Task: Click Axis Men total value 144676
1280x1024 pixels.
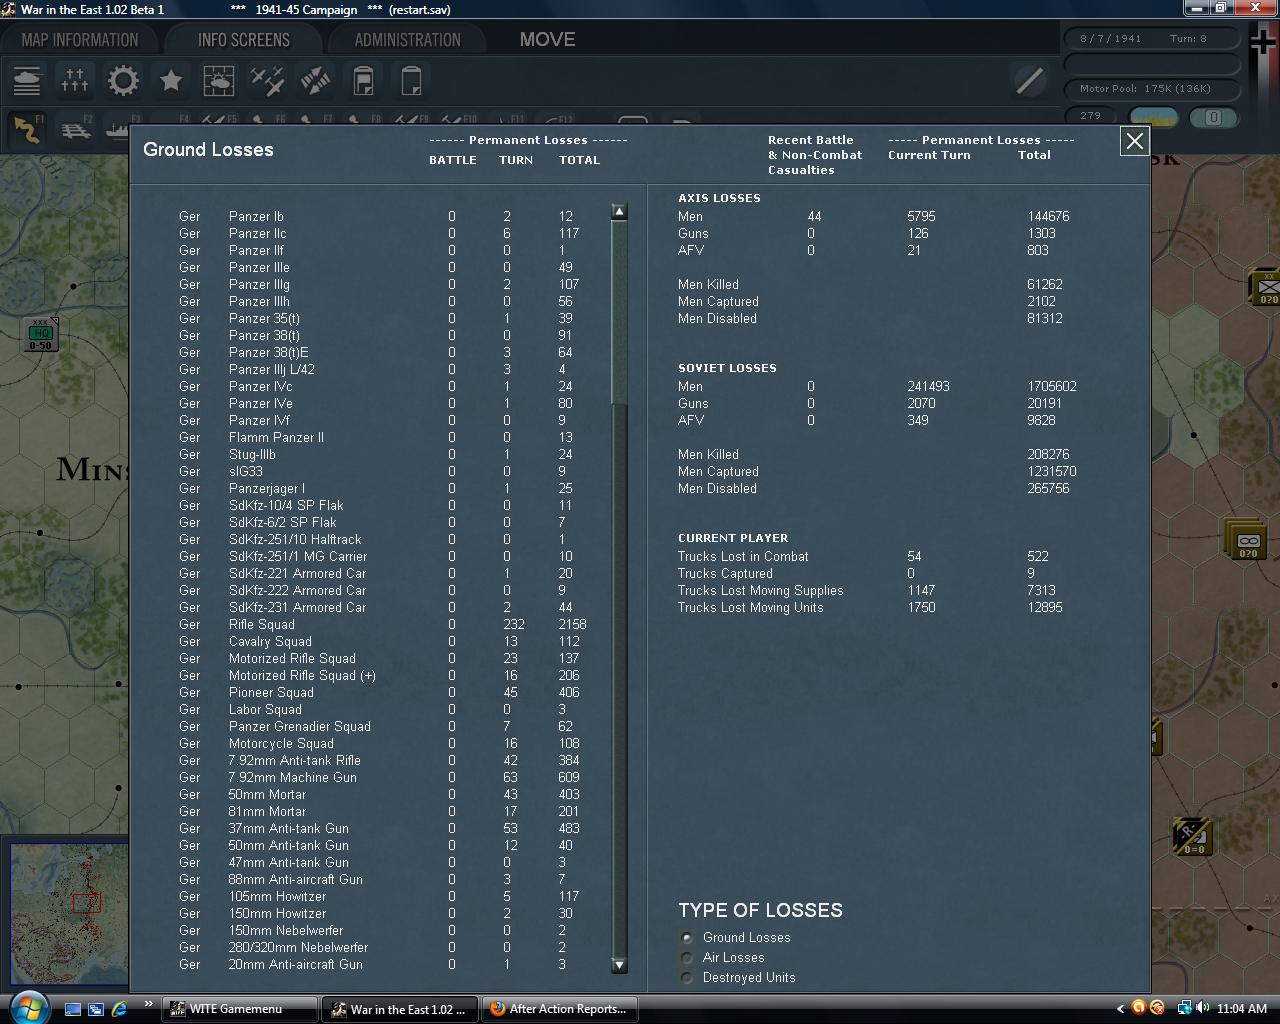Action: (1048, 216)
